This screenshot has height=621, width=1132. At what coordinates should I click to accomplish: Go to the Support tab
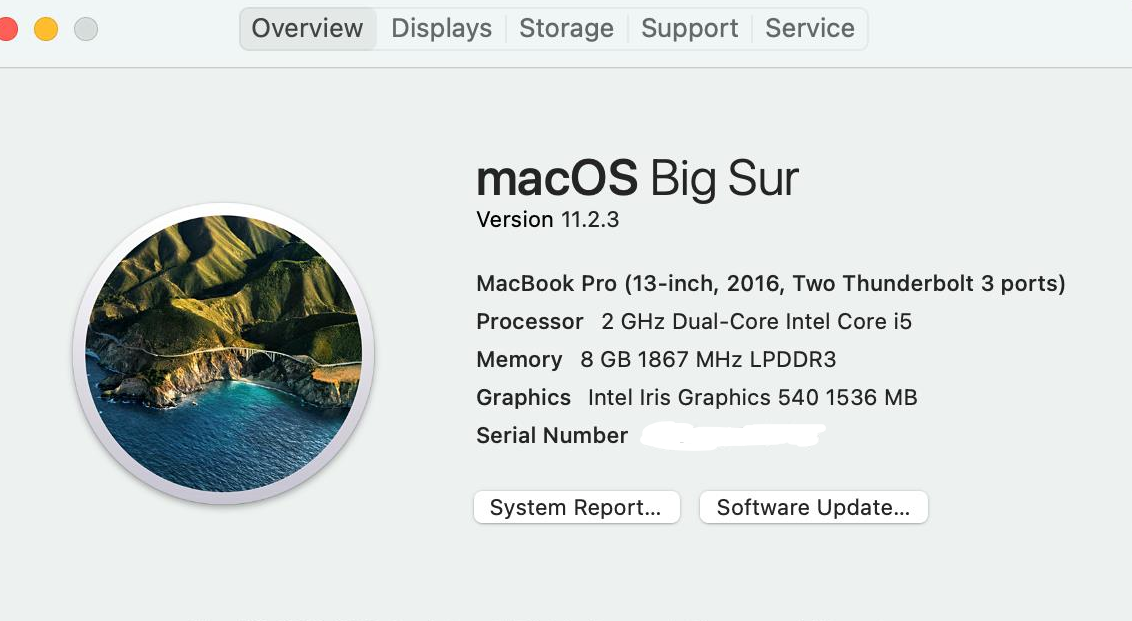[689, 28]
